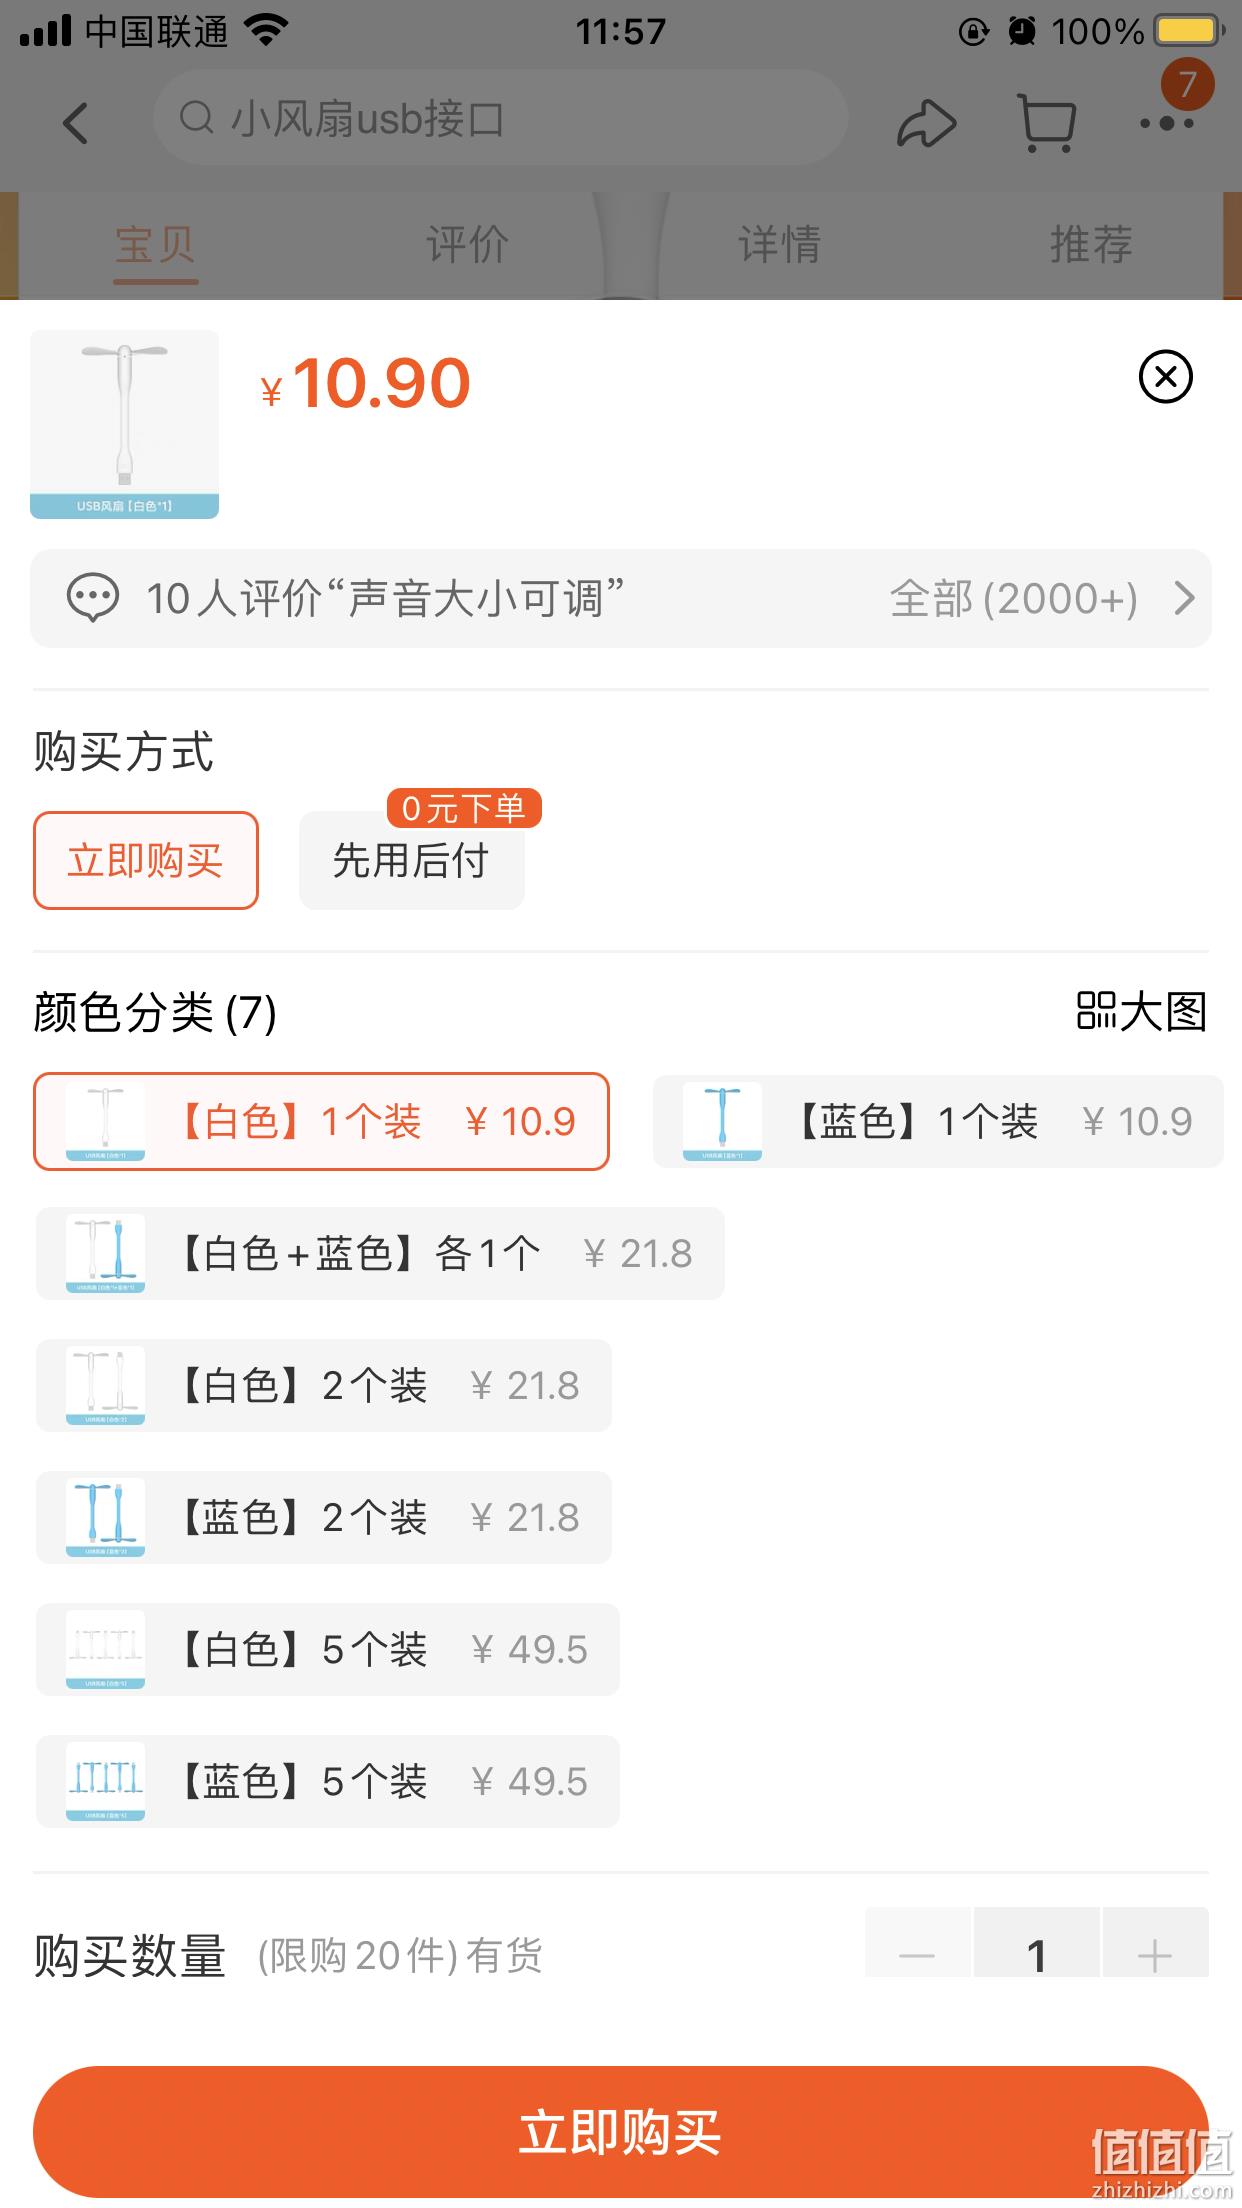Screen dimensions: 1242x2208
Task: Choose 【白色+蓝色】各1个 option
Action: [x=380, y=1253]
